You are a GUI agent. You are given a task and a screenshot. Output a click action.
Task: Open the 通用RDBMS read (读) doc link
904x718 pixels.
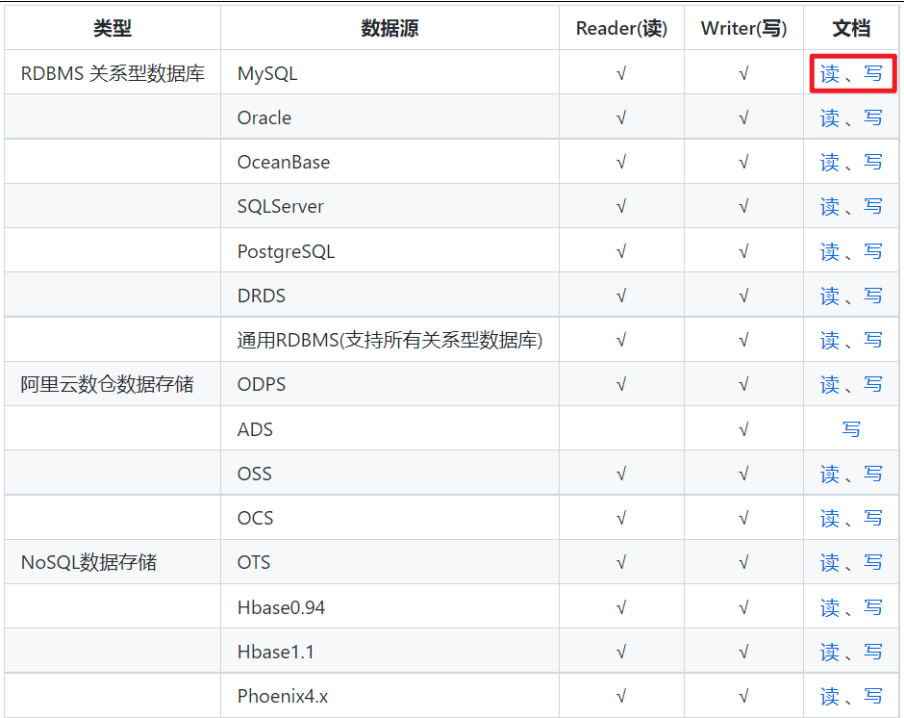coord(830,340)
